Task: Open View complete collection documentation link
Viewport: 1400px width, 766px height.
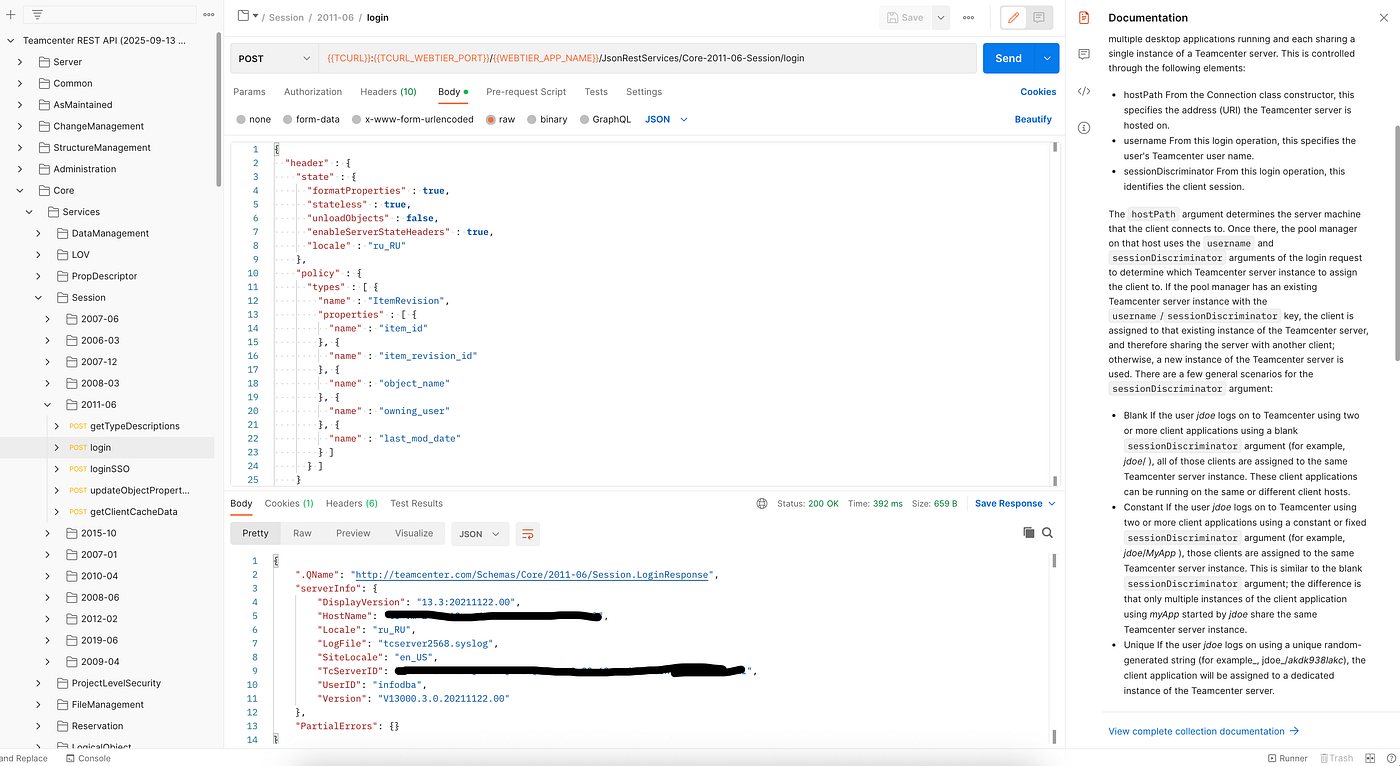Action: pos(1204,732)
